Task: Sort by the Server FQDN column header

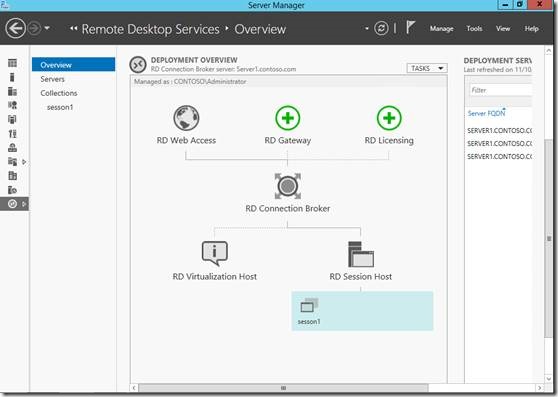Action: click(486, 113)
